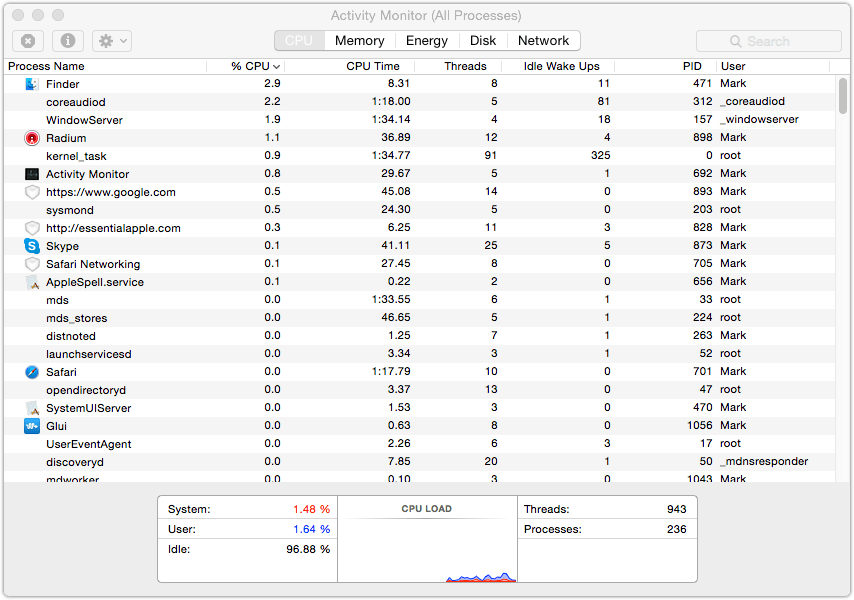Select the launchservicesd process row

click(x=419, y=353)
